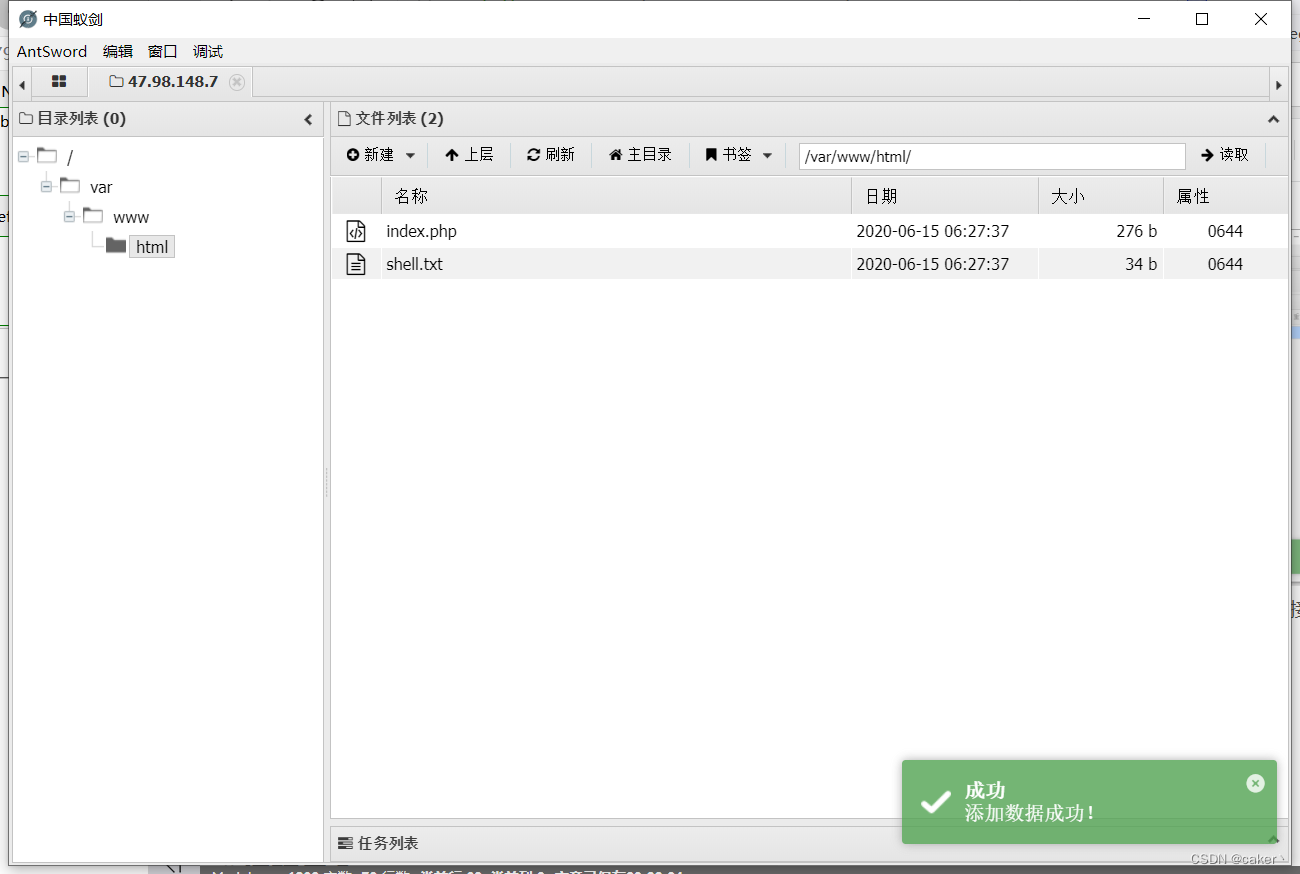Screen dimensions: 1300x874
Task: Open the 调试 menu
Action: click(x=208, y=51)
